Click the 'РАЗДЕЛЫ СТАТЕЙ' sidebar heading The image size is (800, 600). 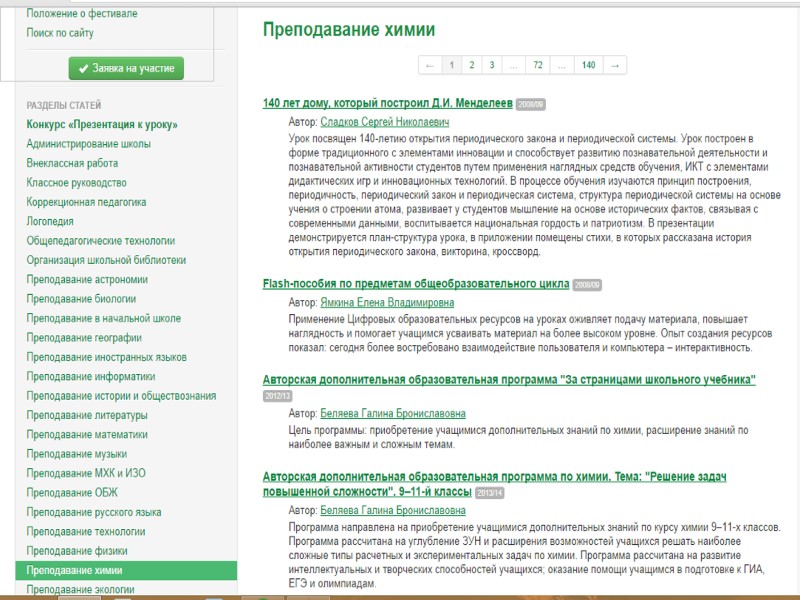[x=64, y=105]
